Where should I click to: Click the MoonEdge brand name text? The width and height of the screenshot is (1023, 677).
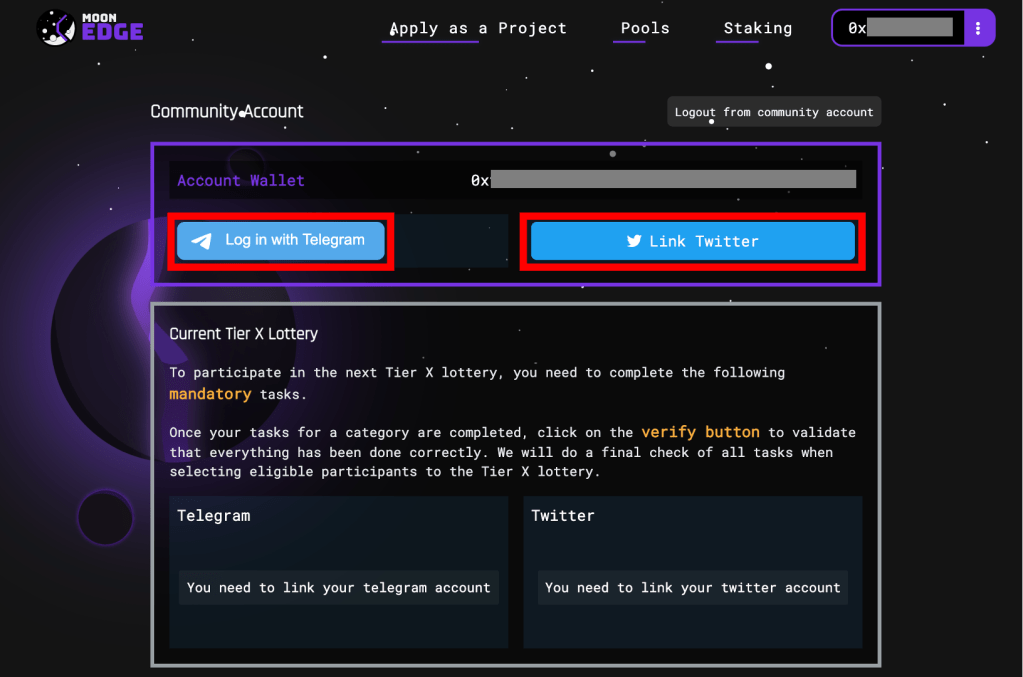[x=113, y=28]
